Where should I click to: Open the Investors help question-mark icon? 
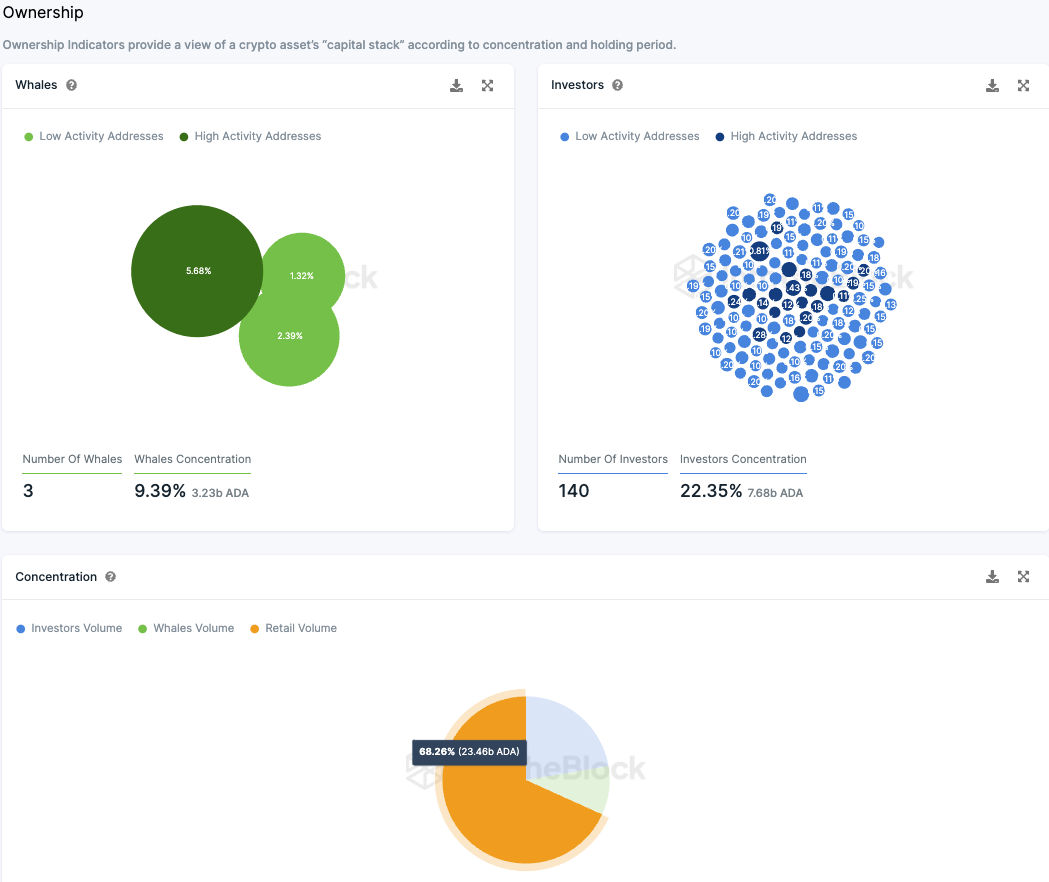pos(617,85)
